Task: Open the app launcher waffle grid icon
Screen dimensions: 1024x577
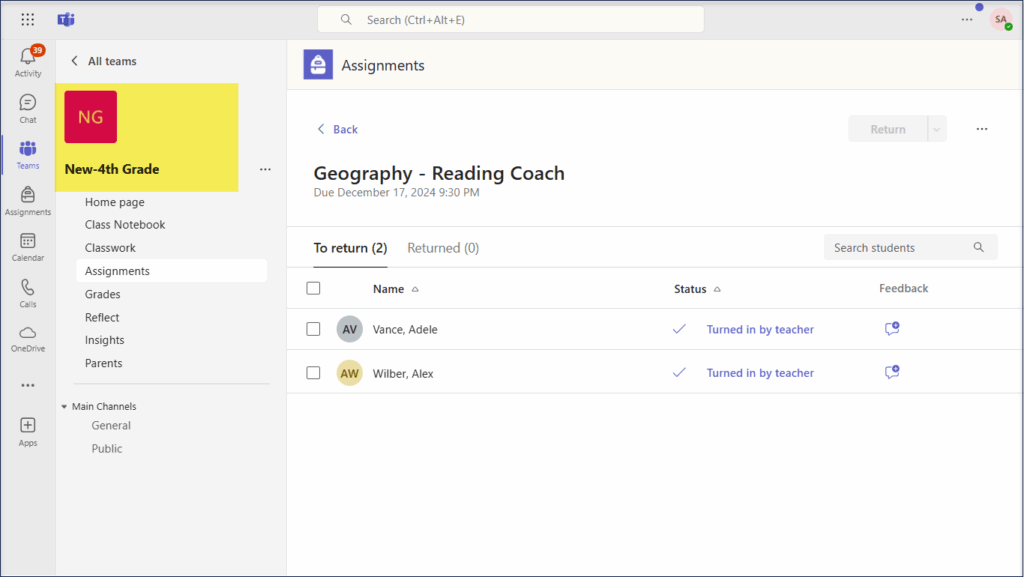Action: (28, 20)
